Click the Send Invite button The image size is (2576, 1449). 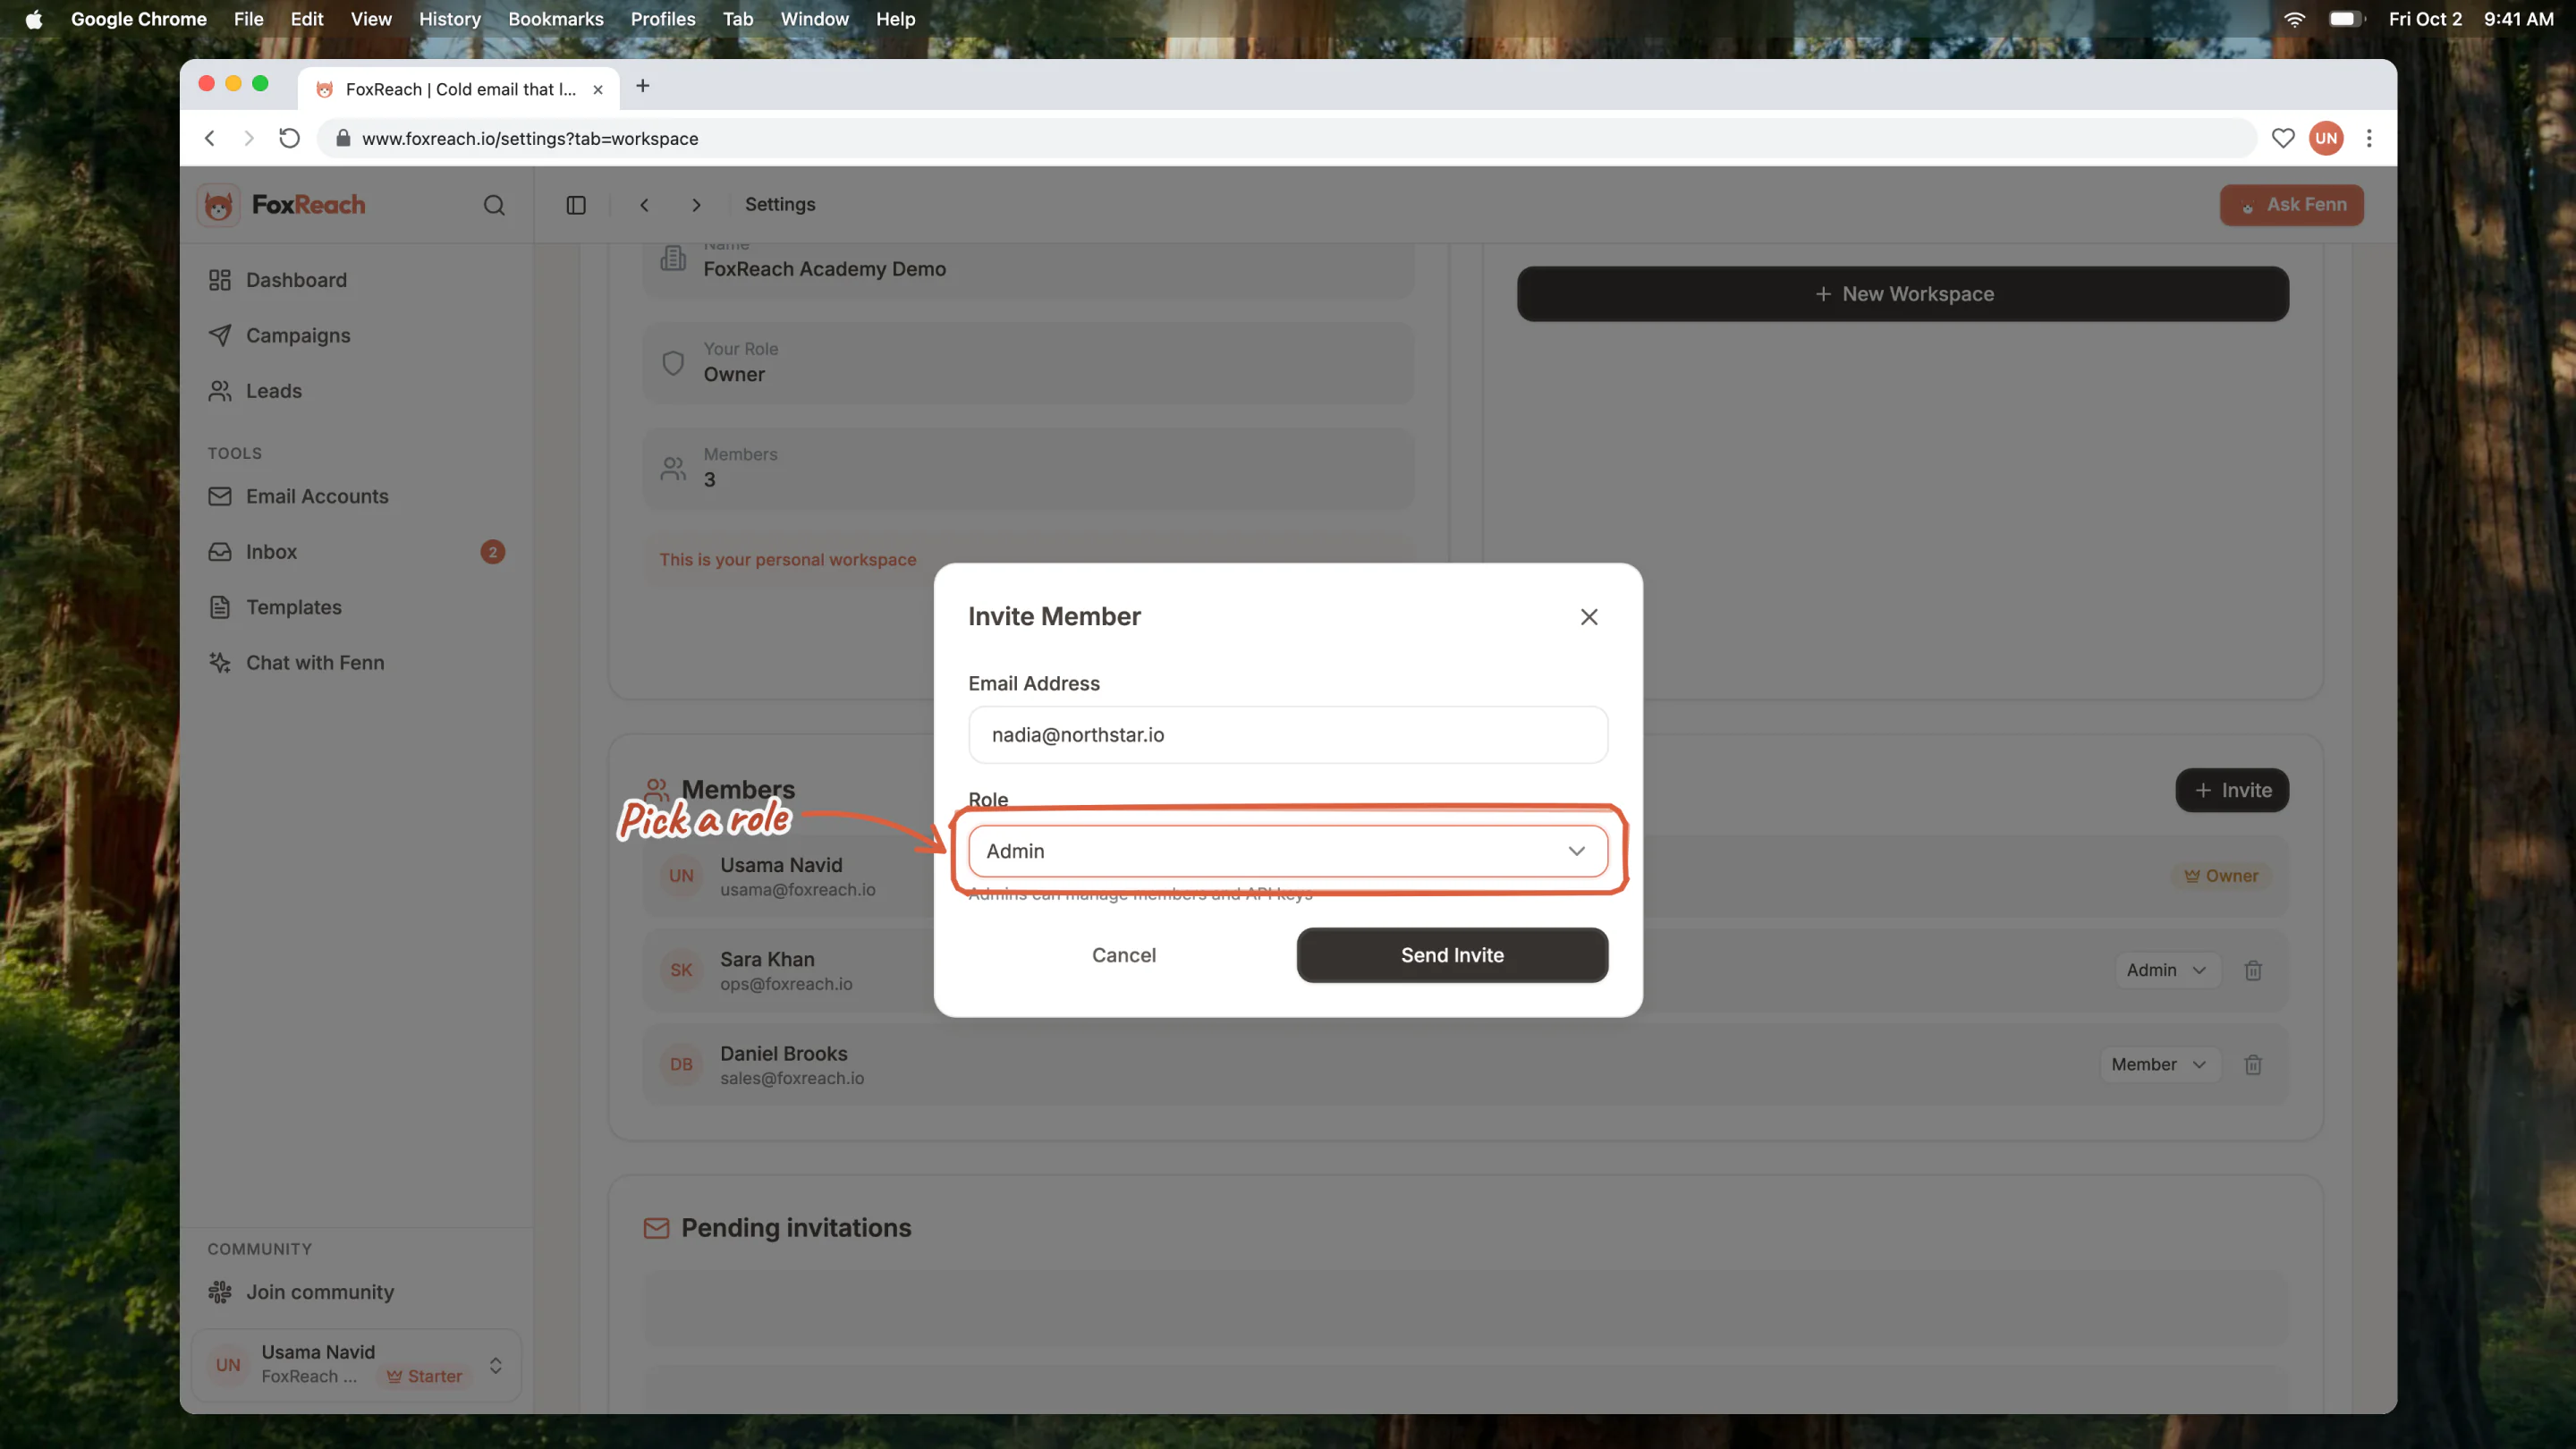click(x=1452, y=955)
